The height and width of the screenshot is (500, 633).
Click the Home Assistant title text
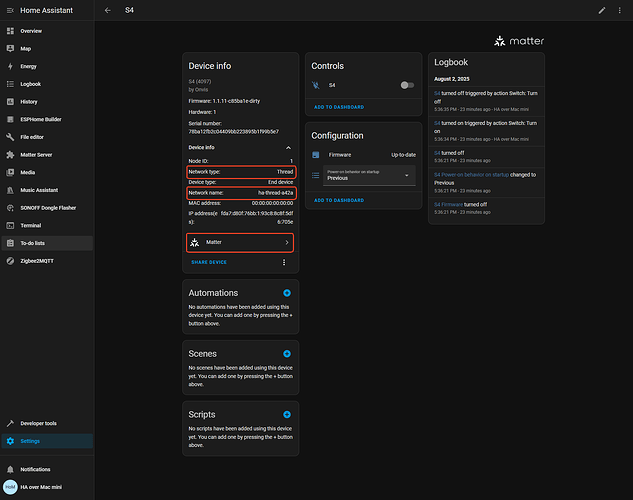click(46, 10)
